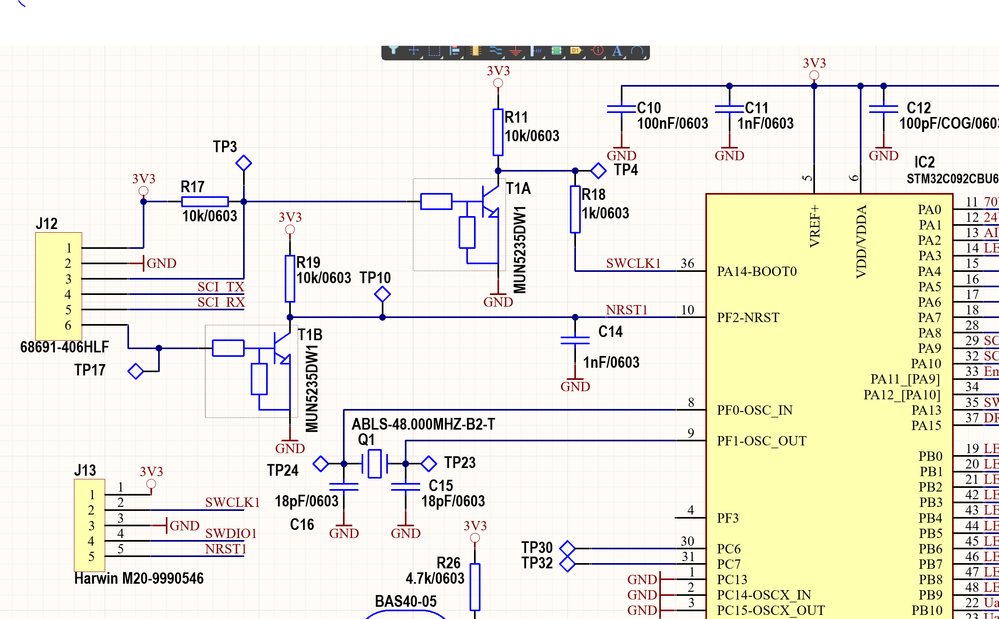Click the green sheet symbol tool
This screenshot has height=619, width=999.
(556, 50)
